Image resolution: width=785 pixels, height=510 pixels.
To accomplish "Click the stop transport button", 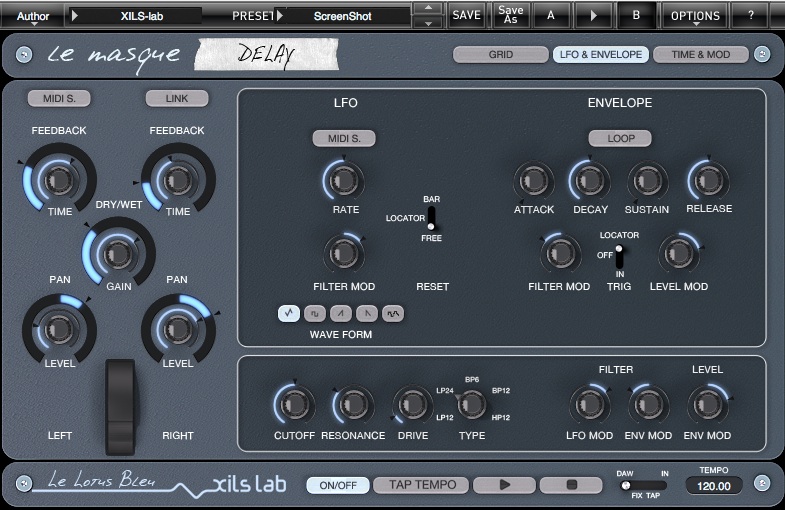I will tap(571, 484).
